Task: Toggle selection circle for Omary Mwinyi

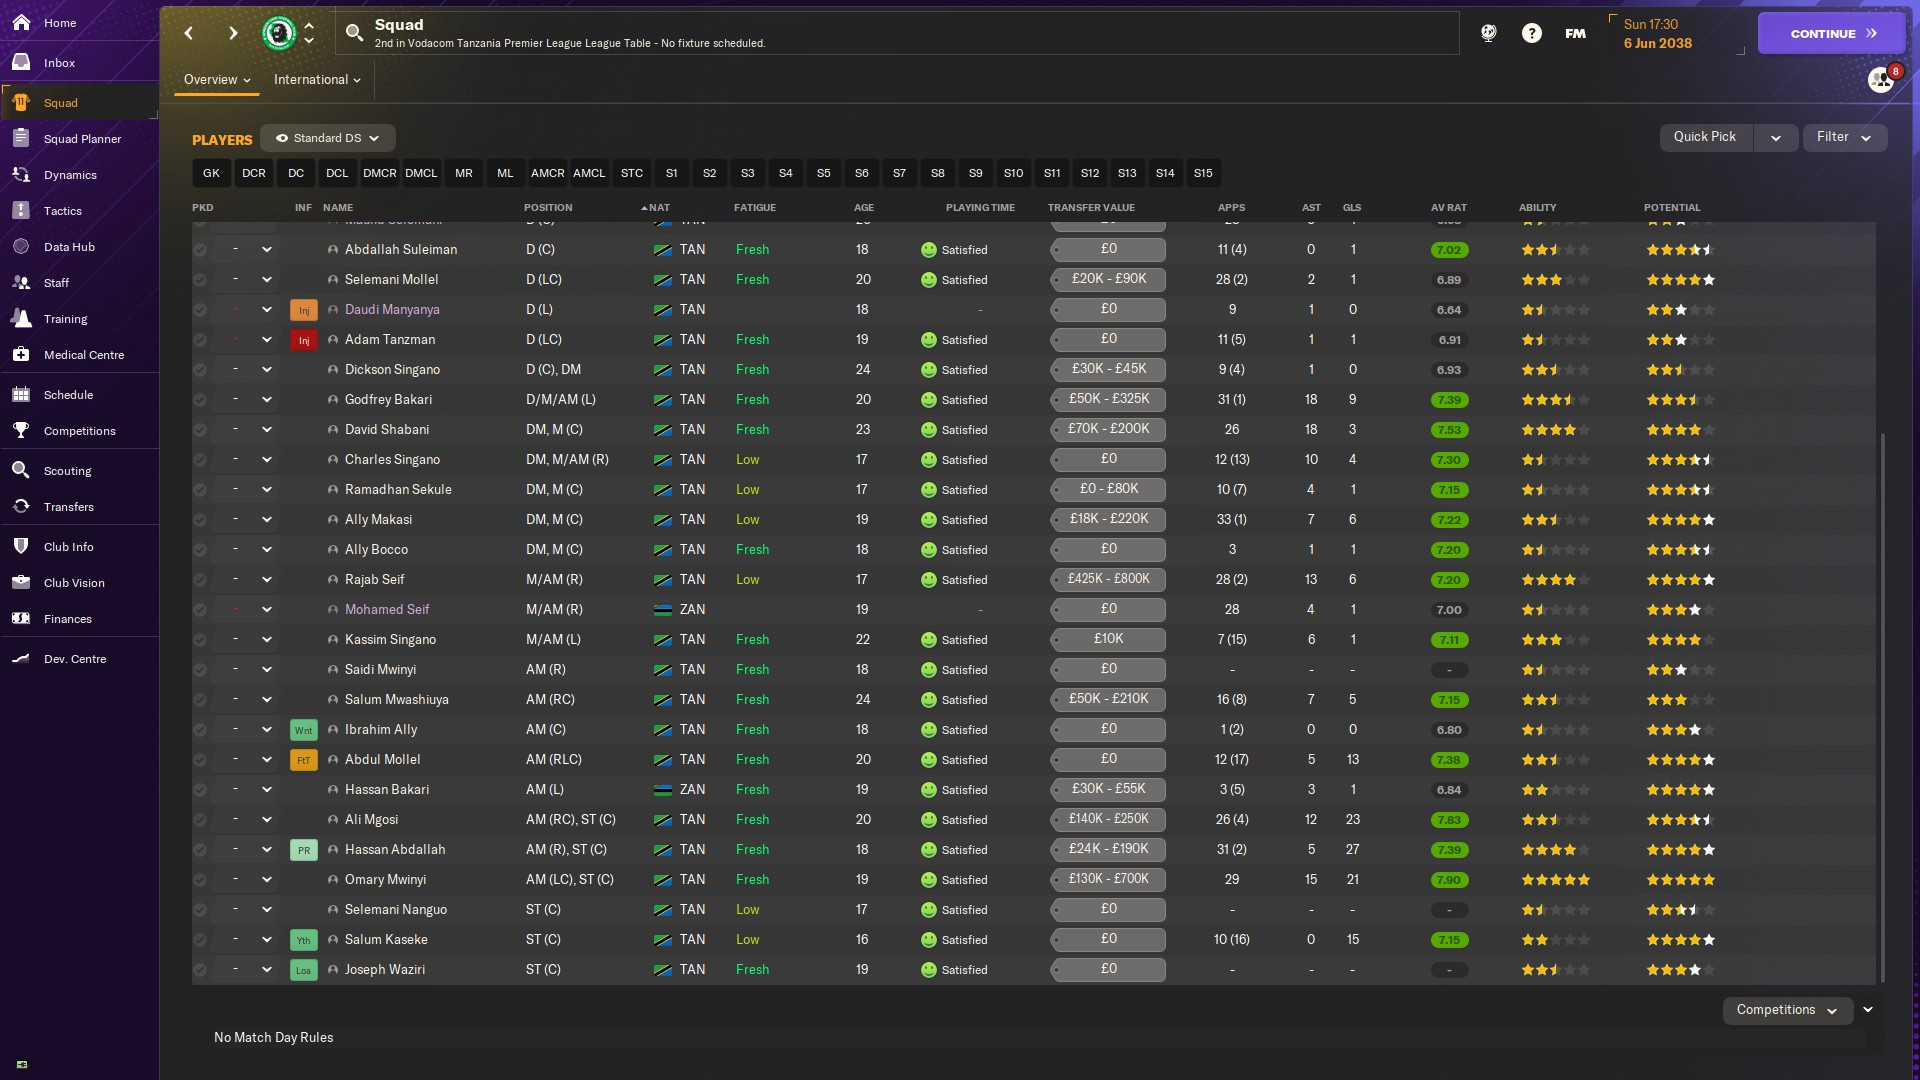Action: point(200,880)
